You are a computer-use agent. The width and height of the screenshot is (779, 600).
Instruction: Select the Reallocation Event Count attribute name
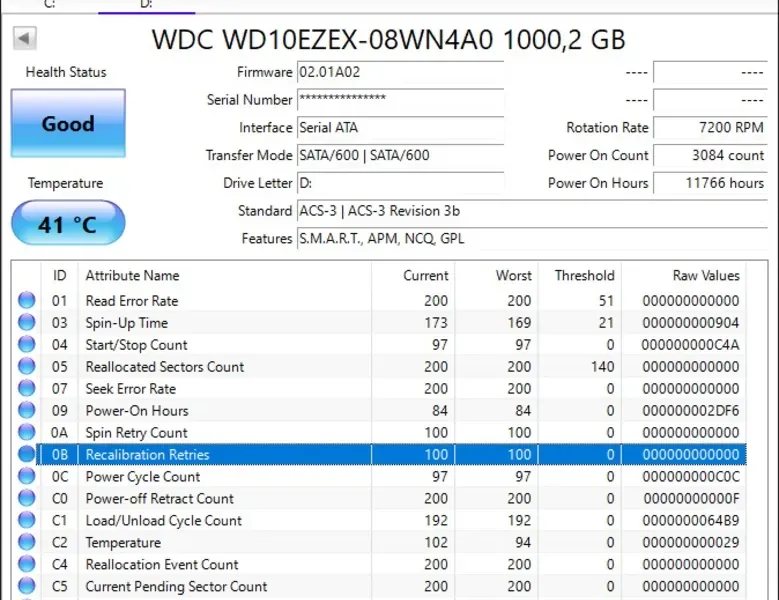(x=162, y=564)
